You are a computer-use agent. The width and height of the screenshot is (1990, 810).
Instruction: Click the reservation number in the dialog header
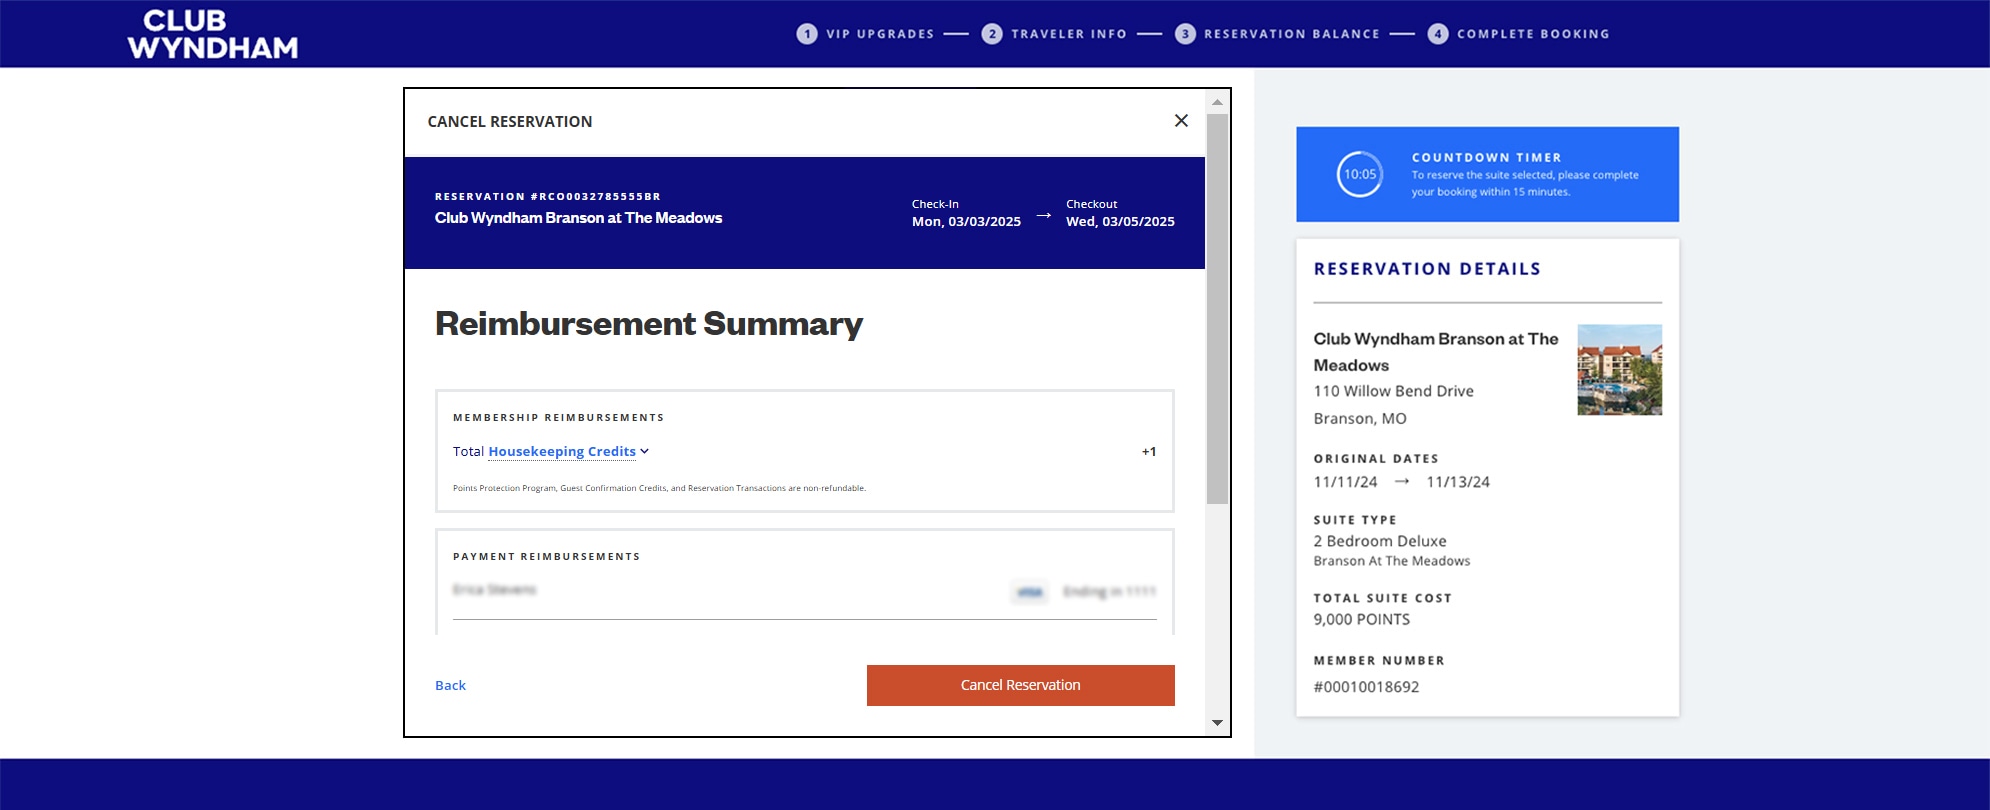click(x=547, y=197)
